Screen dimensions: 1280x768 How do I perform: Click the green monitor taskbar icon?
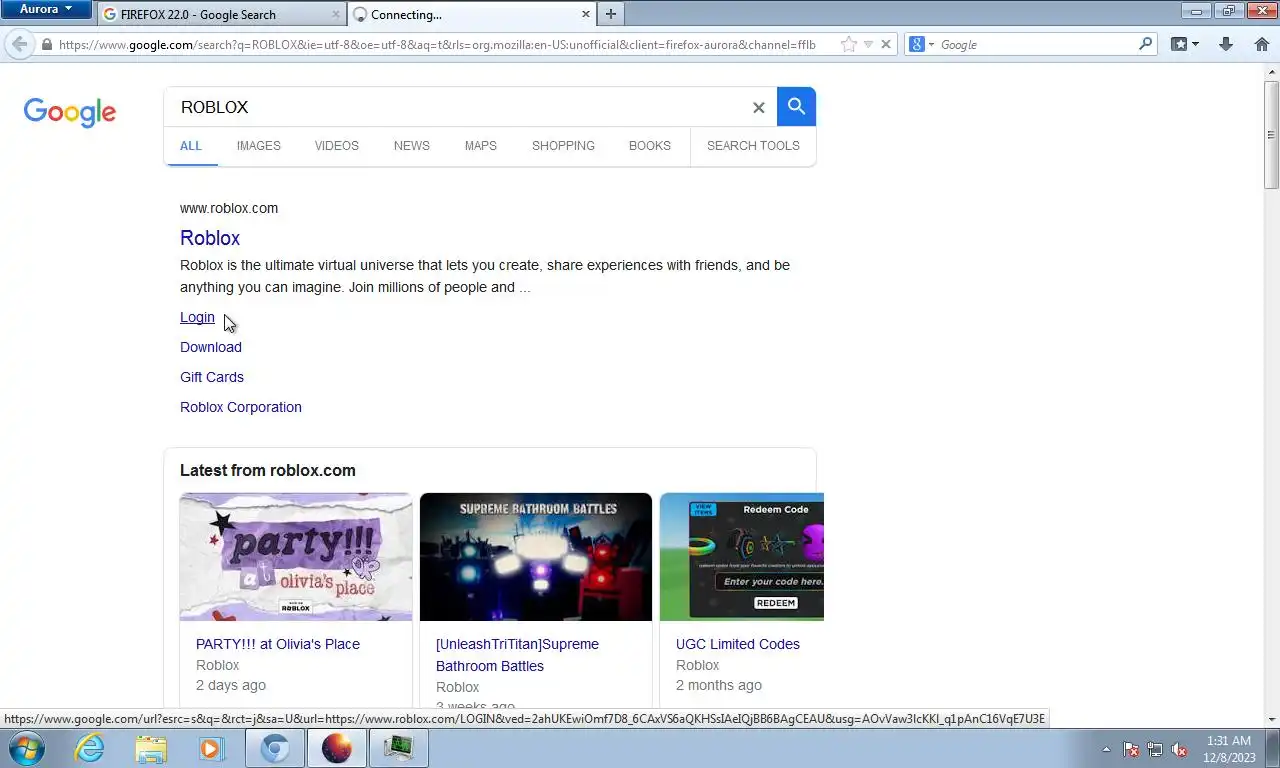coord(399,748)
